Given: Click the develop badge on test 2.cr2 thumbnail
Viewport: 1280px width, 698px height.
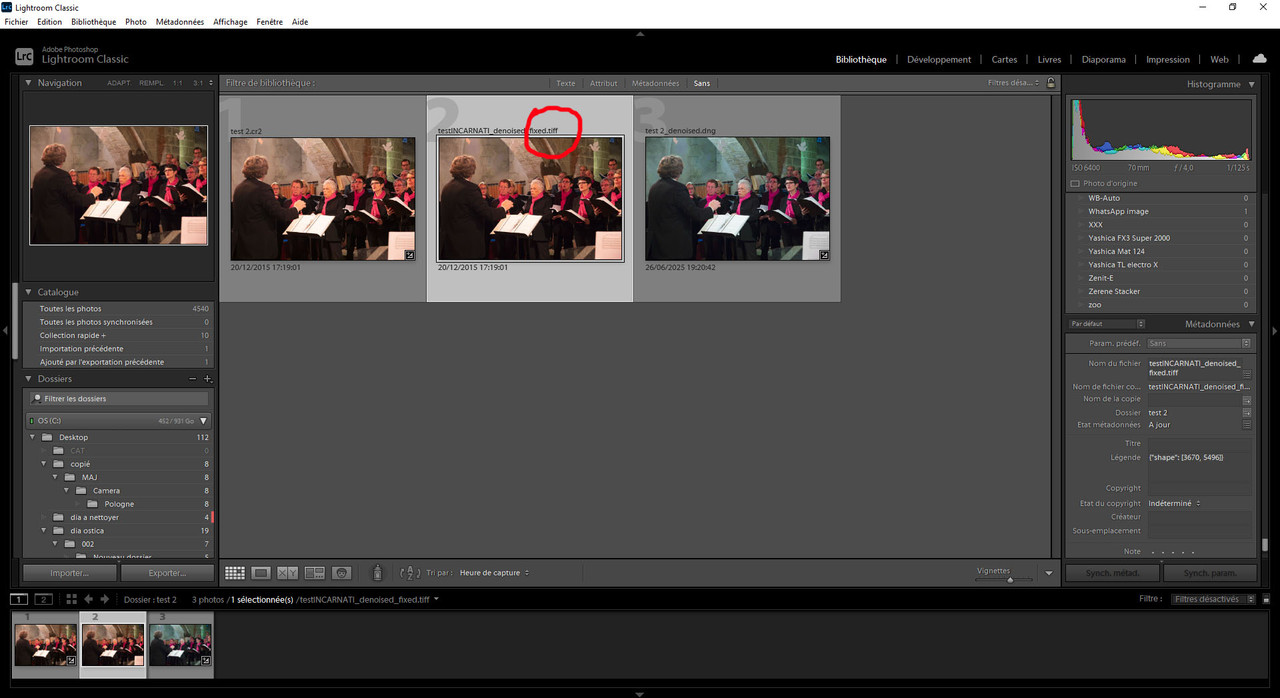Looking at the screenshot, I should point(410,255).
